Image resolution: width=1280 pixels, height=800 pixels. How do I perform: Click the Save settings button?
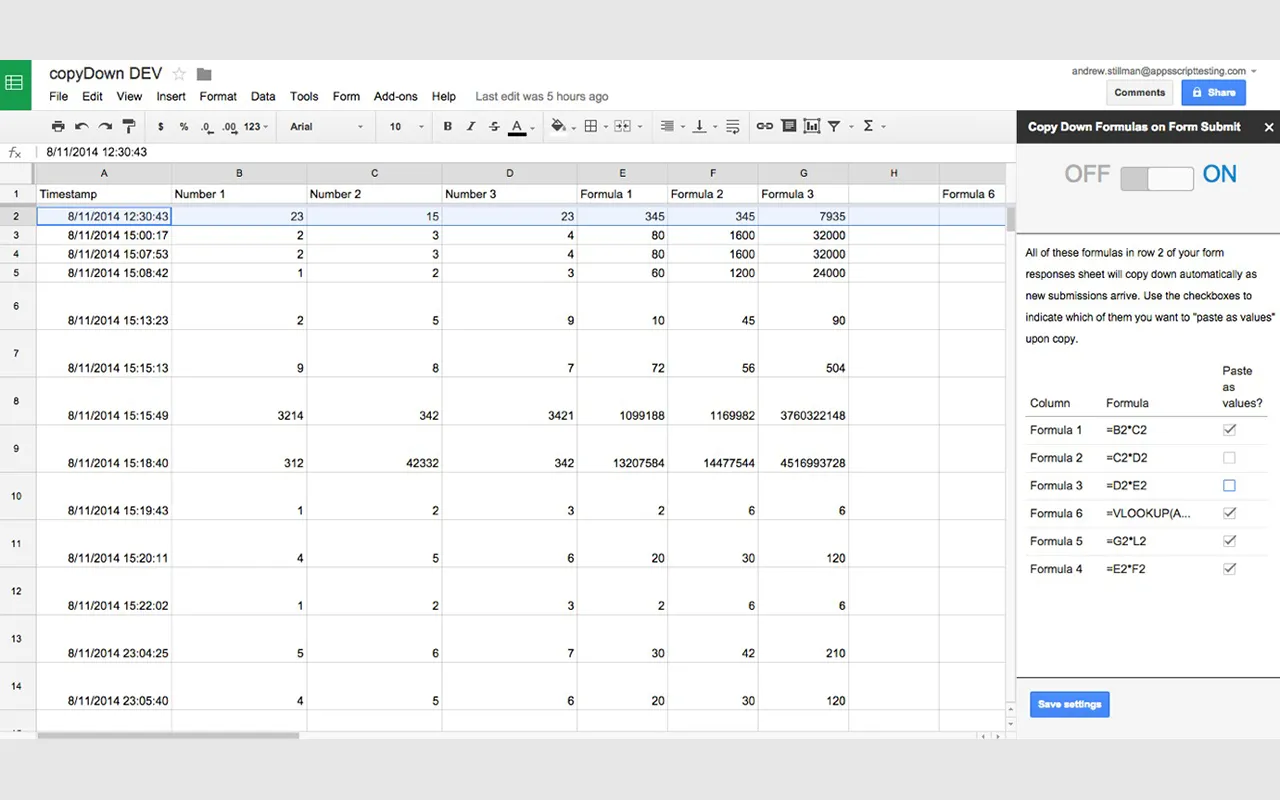pyautogui.click(x=1069, y=704)
